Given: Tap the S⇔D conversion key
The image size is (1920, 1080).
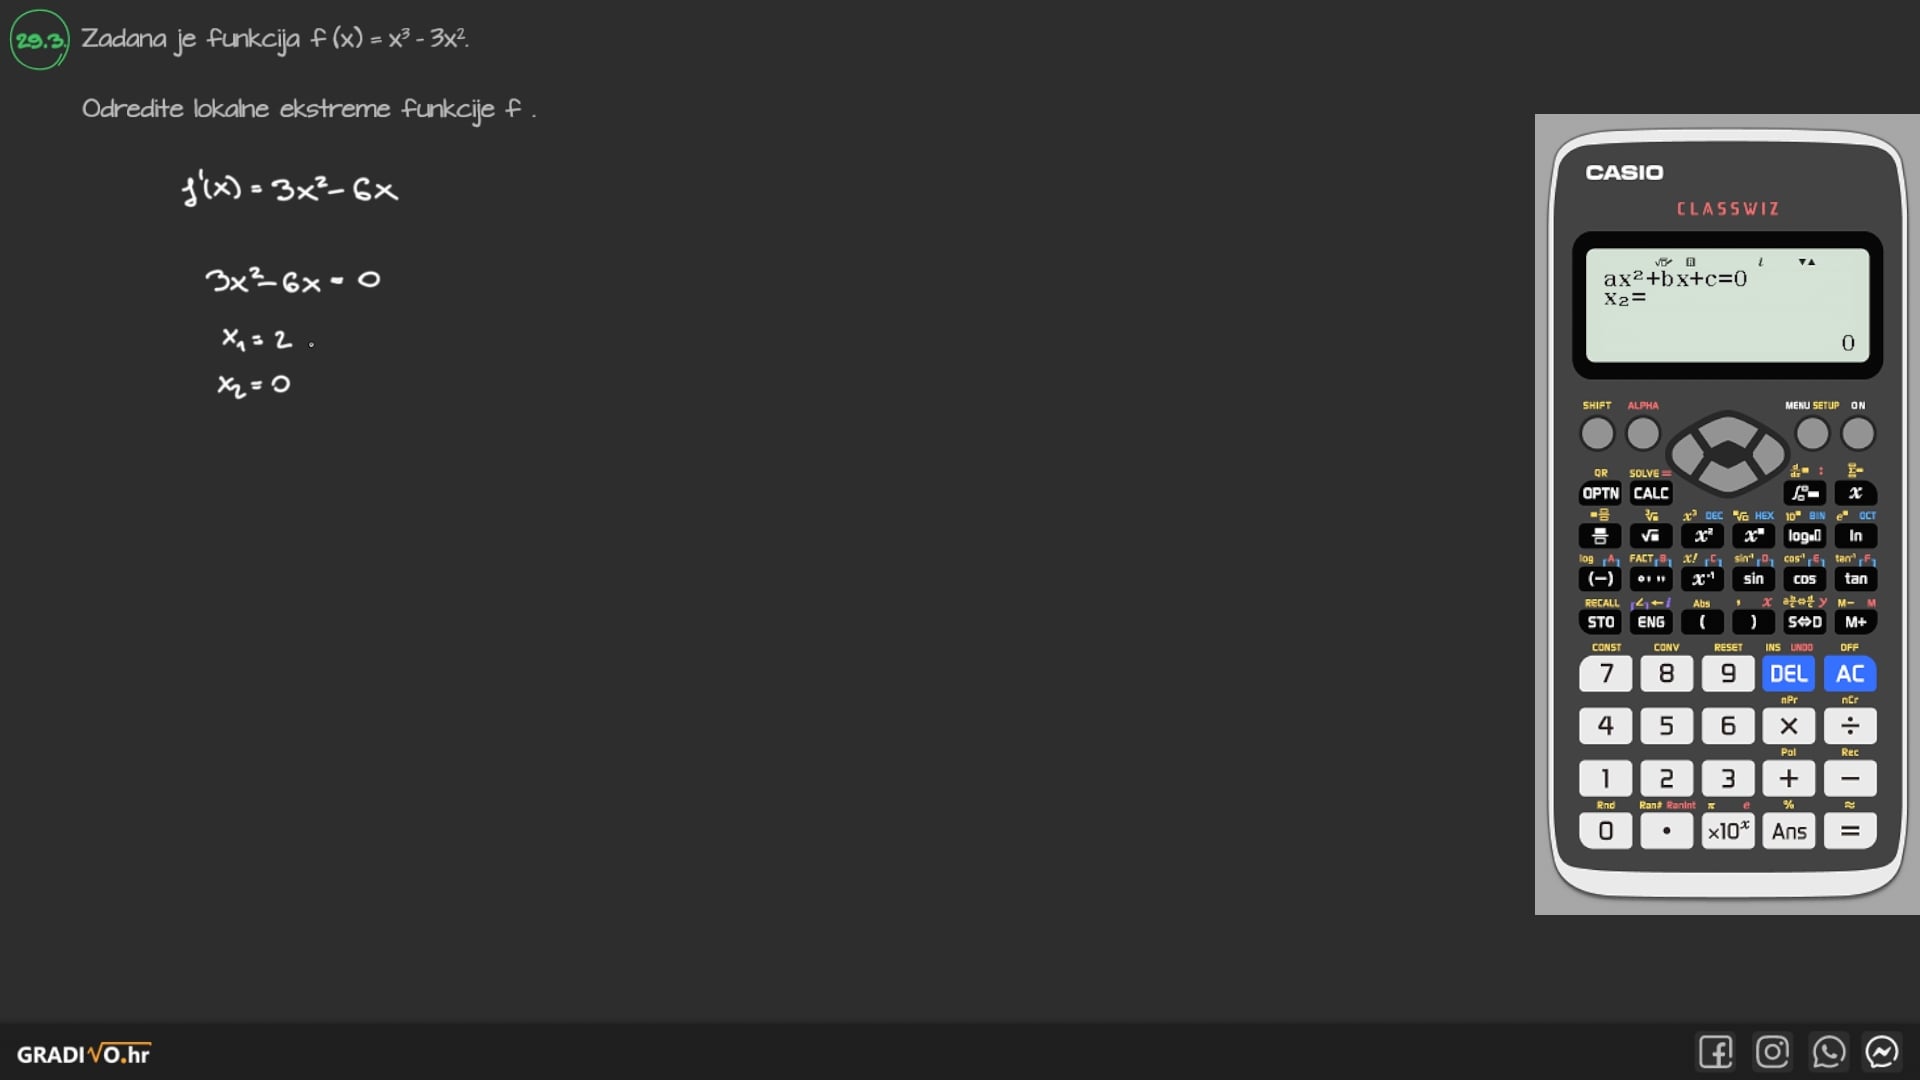Looking at the screenshot, I should coord(1804,622).
